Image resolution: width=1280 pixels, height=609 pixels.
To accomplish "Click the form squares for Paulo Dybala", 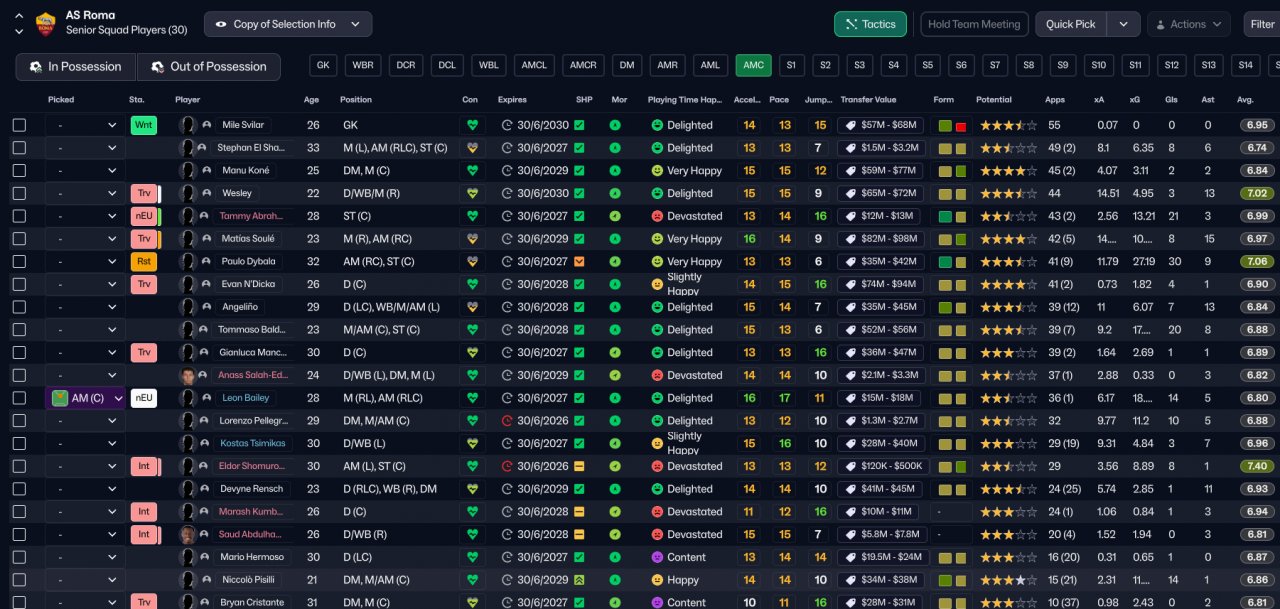I will [954, 262].
